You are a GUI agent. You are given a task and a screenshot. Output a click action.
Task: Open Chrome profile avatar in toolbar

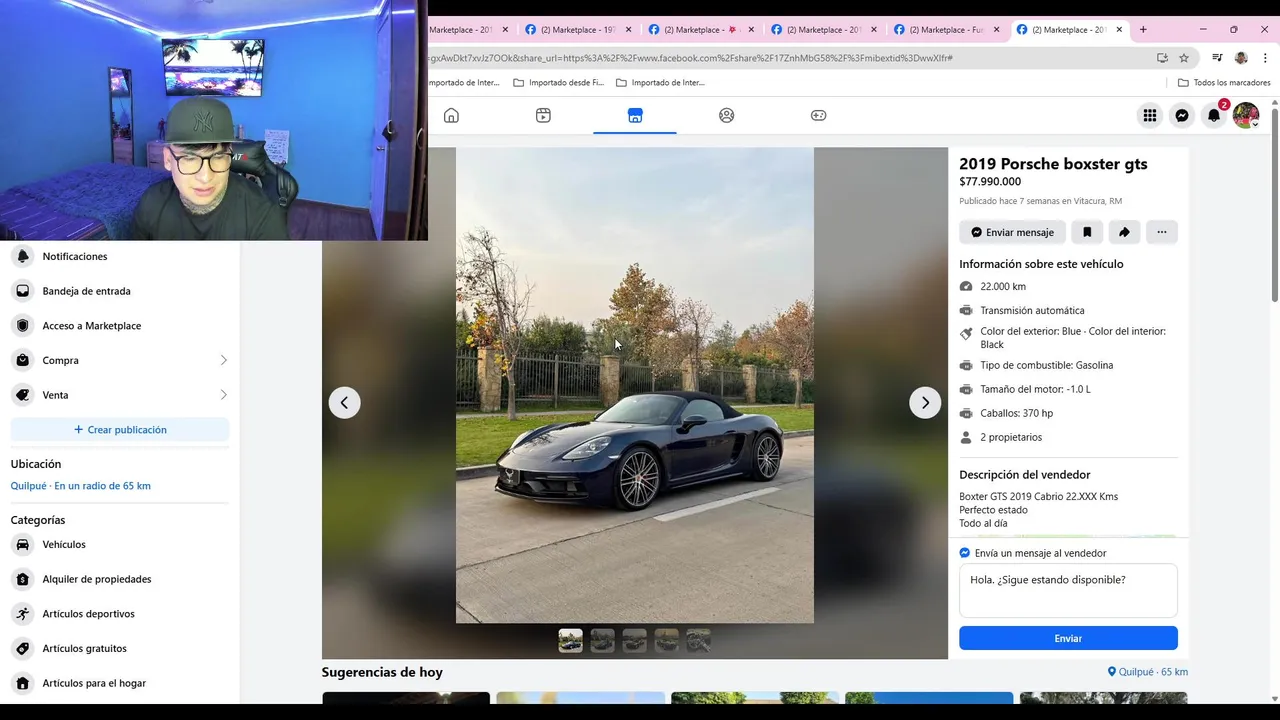coord(1241,58)
